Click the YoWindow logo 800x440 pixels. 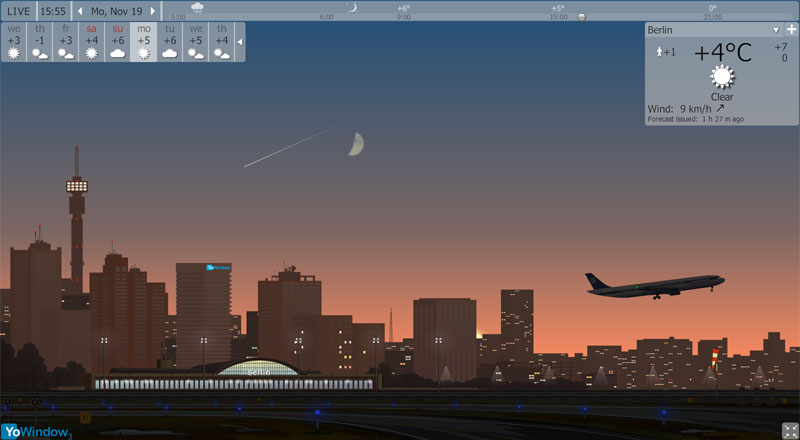(30, 431)
